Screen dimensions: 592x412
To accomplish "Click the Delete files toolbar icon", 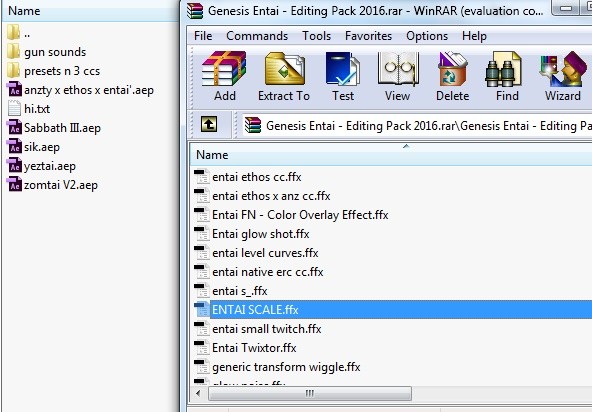I will [x=453, y=69].
